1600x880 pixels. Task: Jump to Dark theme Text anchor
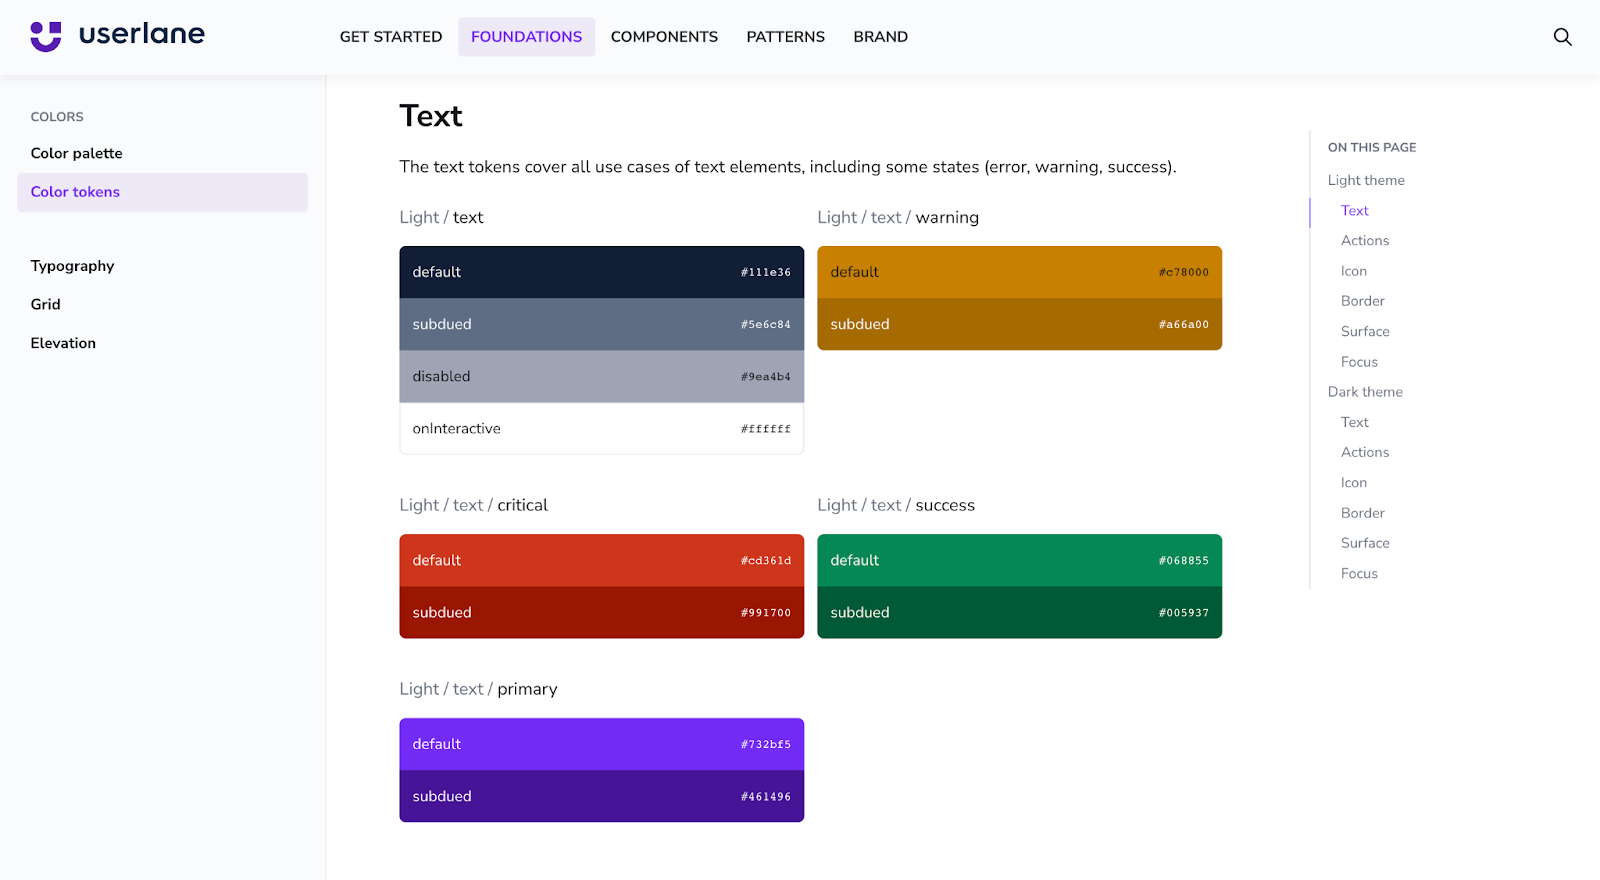pos(1354,422)
